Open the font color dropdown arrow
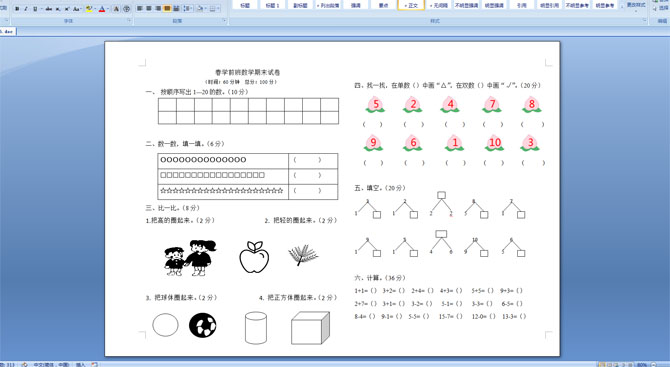This screenshot has width=670, height=367. pyautogui.click(x=108, y=9)
